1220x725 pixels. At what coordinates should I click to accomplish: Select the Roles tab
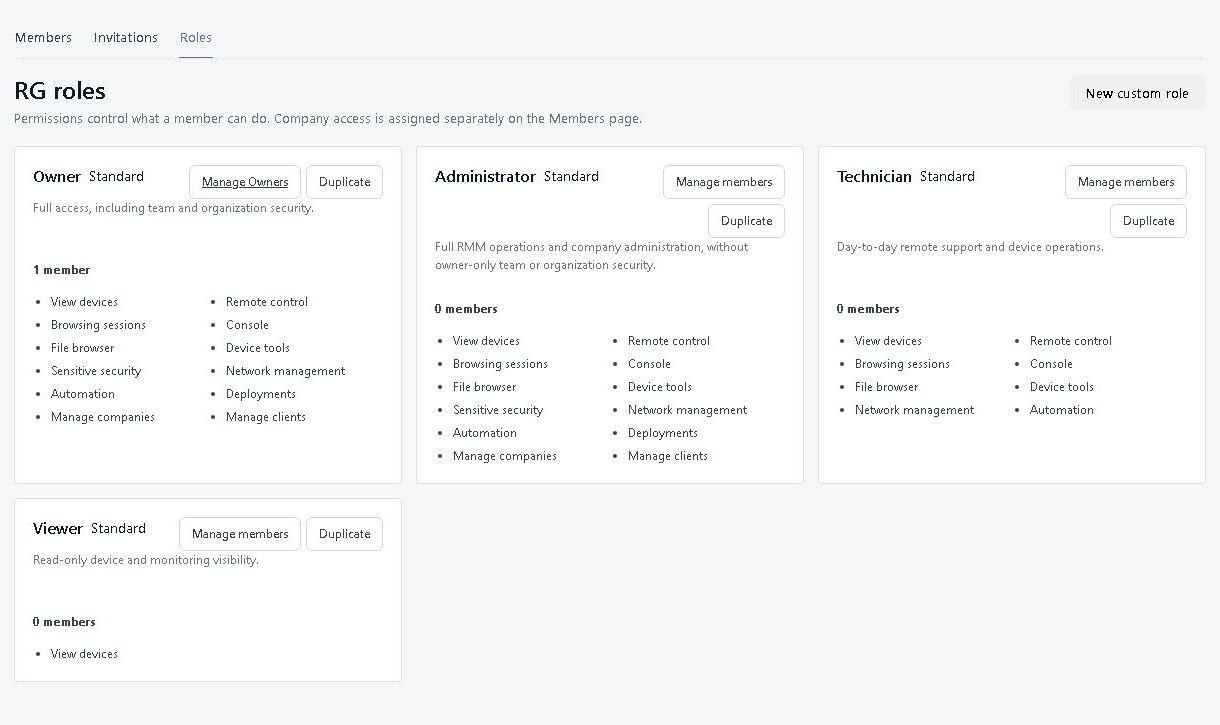click(196, 38)
